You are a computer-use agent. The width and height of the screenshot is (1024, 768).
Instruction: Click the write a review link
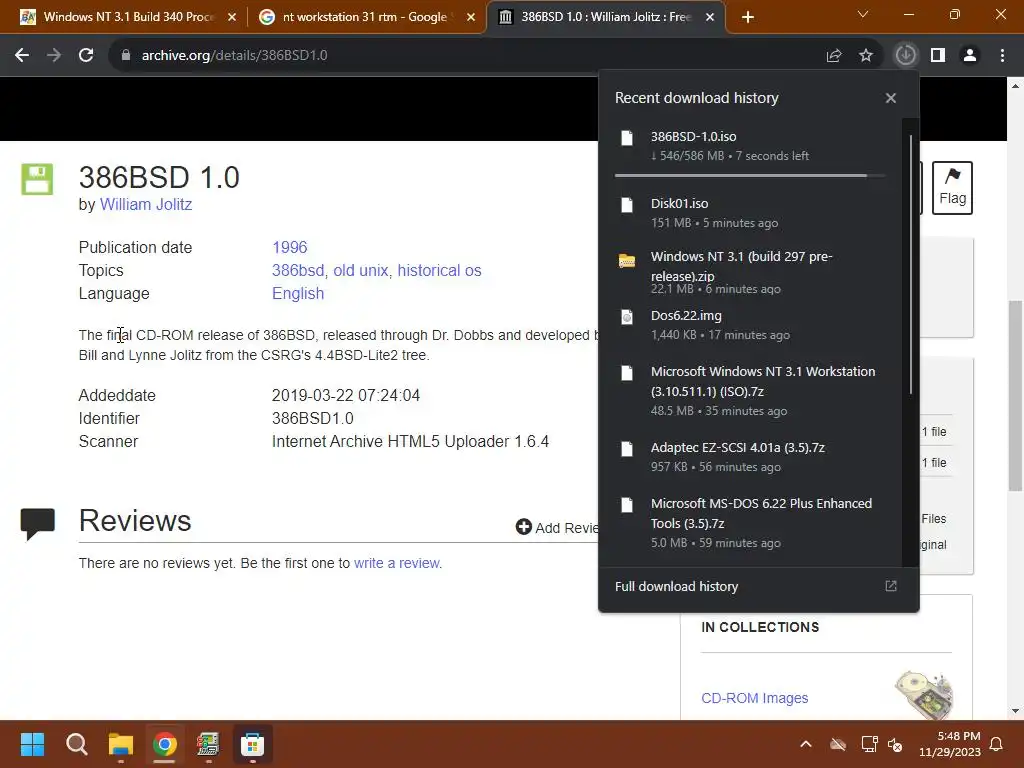click(397, 563)
